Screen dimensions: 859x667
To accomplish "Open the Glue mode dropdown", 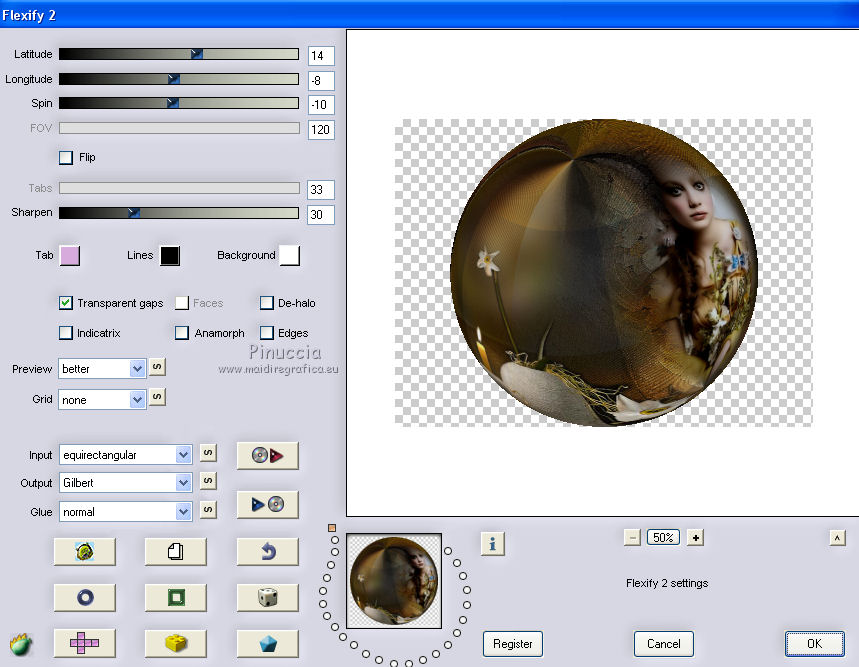I will 125,511.
